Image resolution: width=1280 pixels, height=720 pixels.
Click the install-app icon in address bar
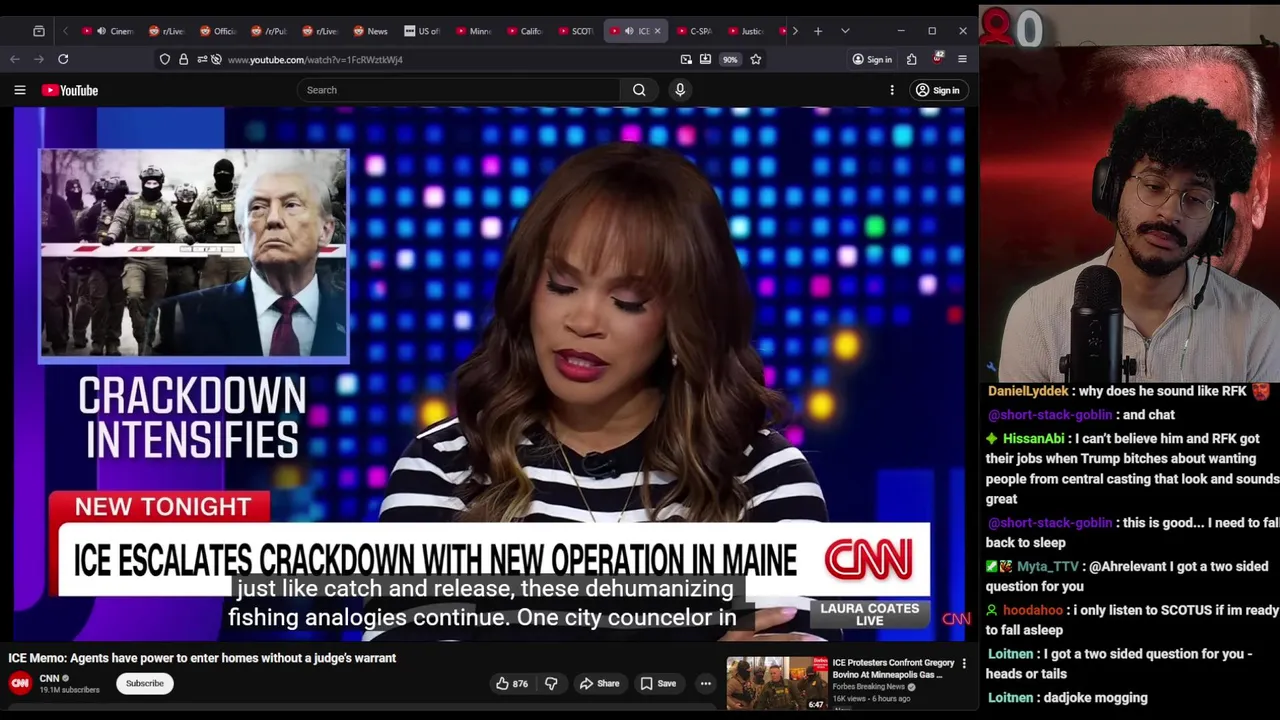pos(706,59)
